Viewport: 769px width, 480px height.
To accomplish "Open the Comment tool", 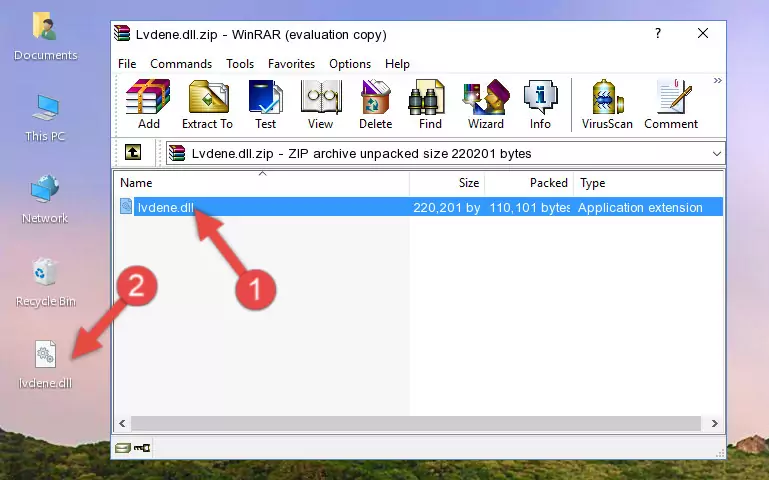I will point(671,104).
